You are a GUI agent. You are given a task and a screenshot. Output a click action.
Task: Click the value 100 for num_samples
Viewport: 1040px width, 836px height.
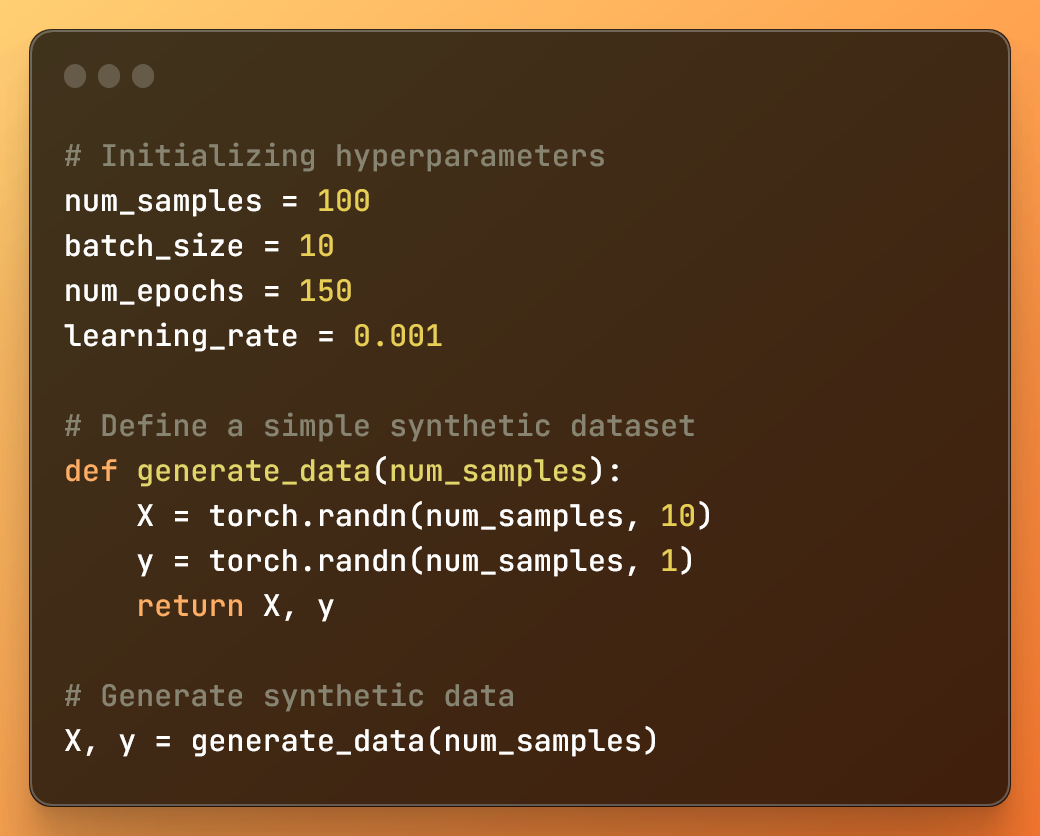(344, 201)
